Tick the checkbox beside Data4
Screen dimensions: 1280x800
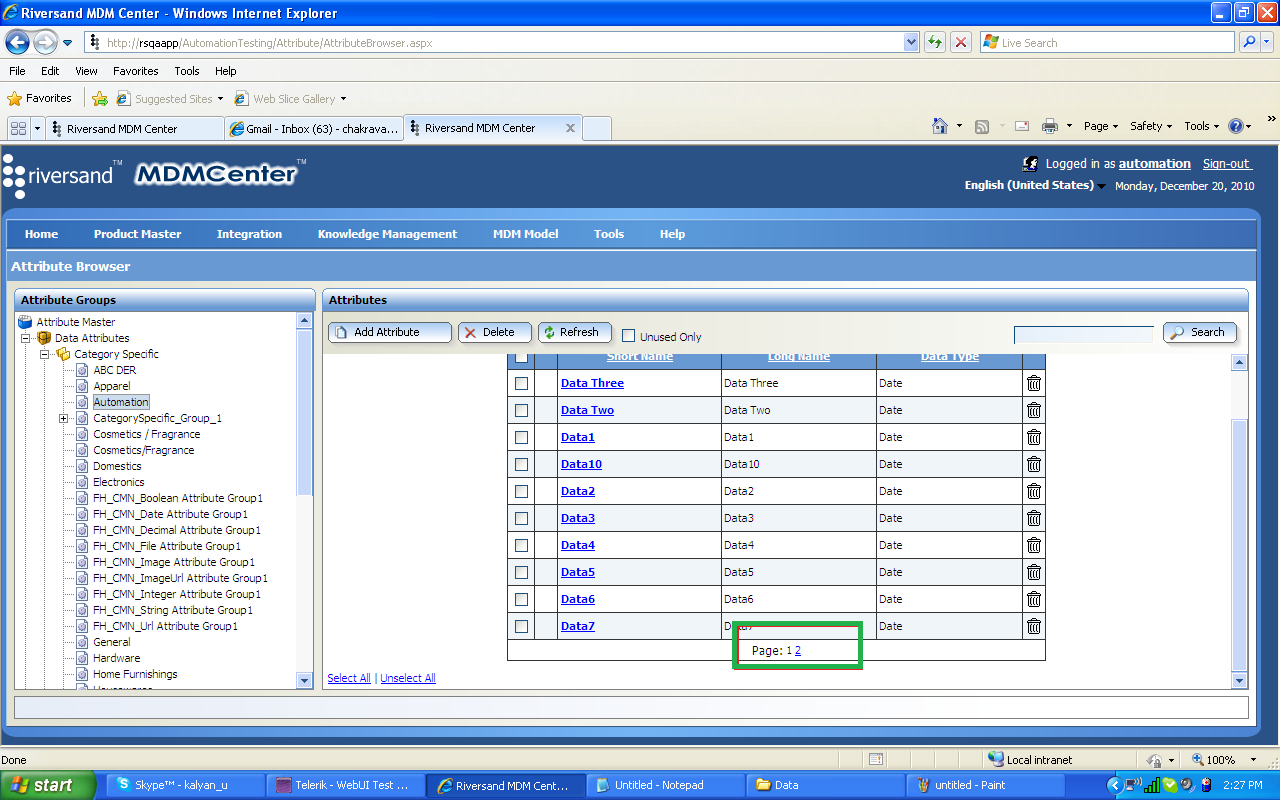[521, 545]
